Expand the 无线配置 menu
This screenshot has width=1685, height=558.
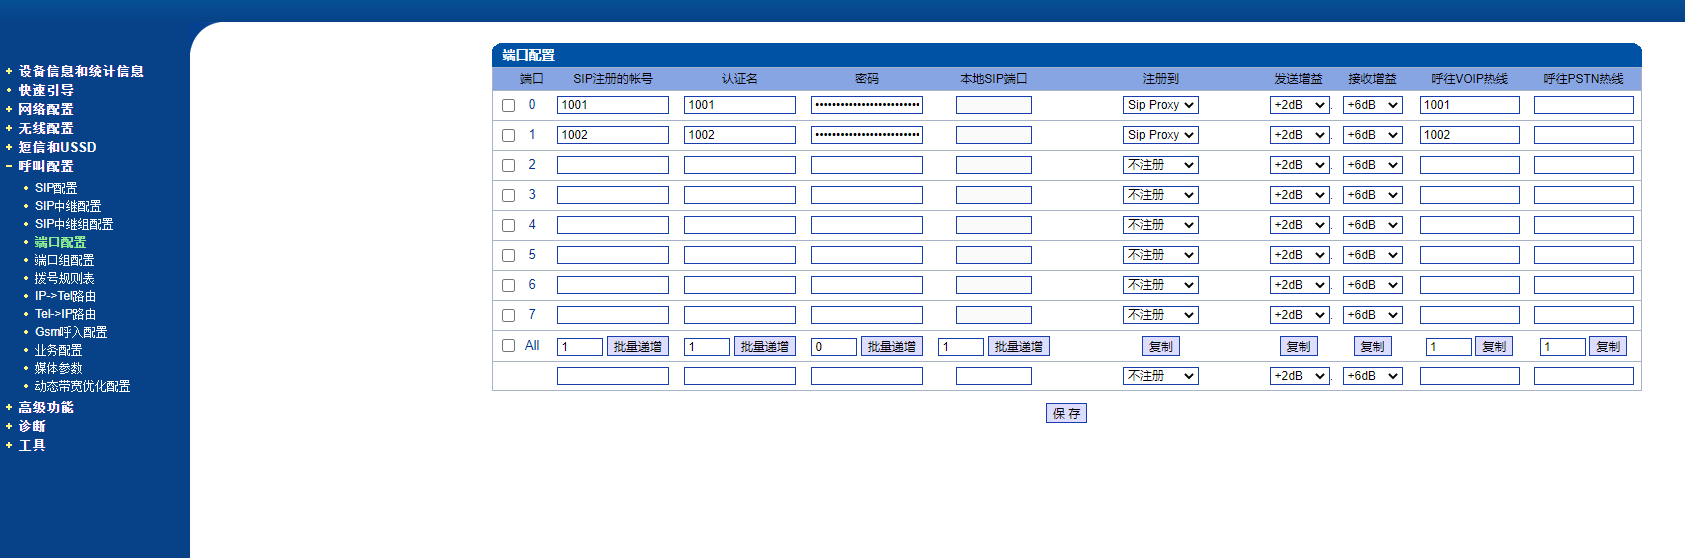(46, 128)
